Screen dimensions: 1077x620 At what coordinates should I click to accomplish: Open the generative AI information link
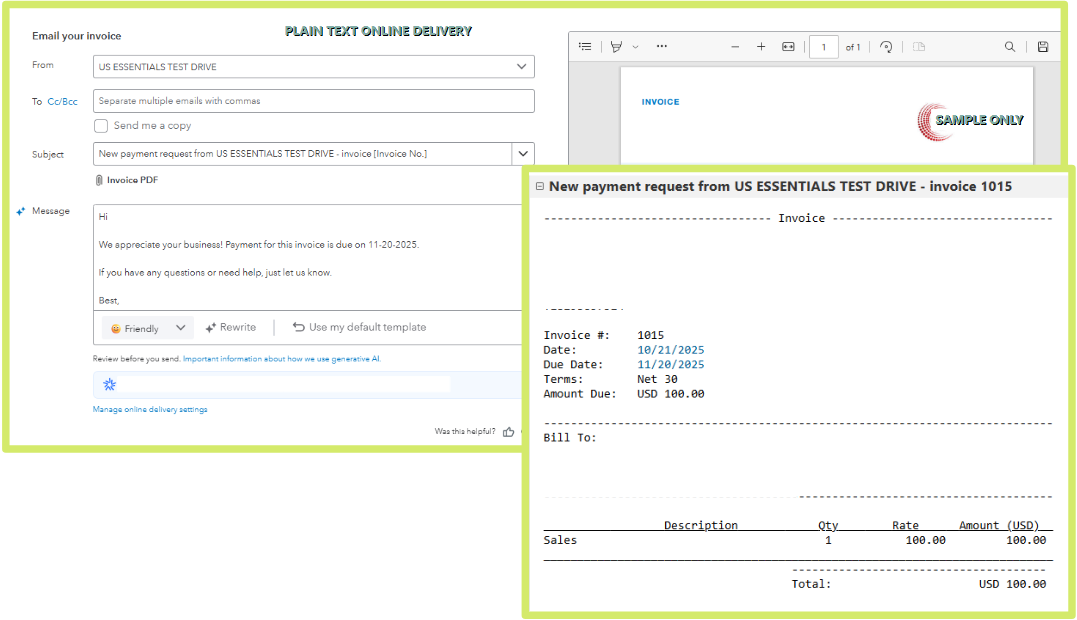[282, 359]
